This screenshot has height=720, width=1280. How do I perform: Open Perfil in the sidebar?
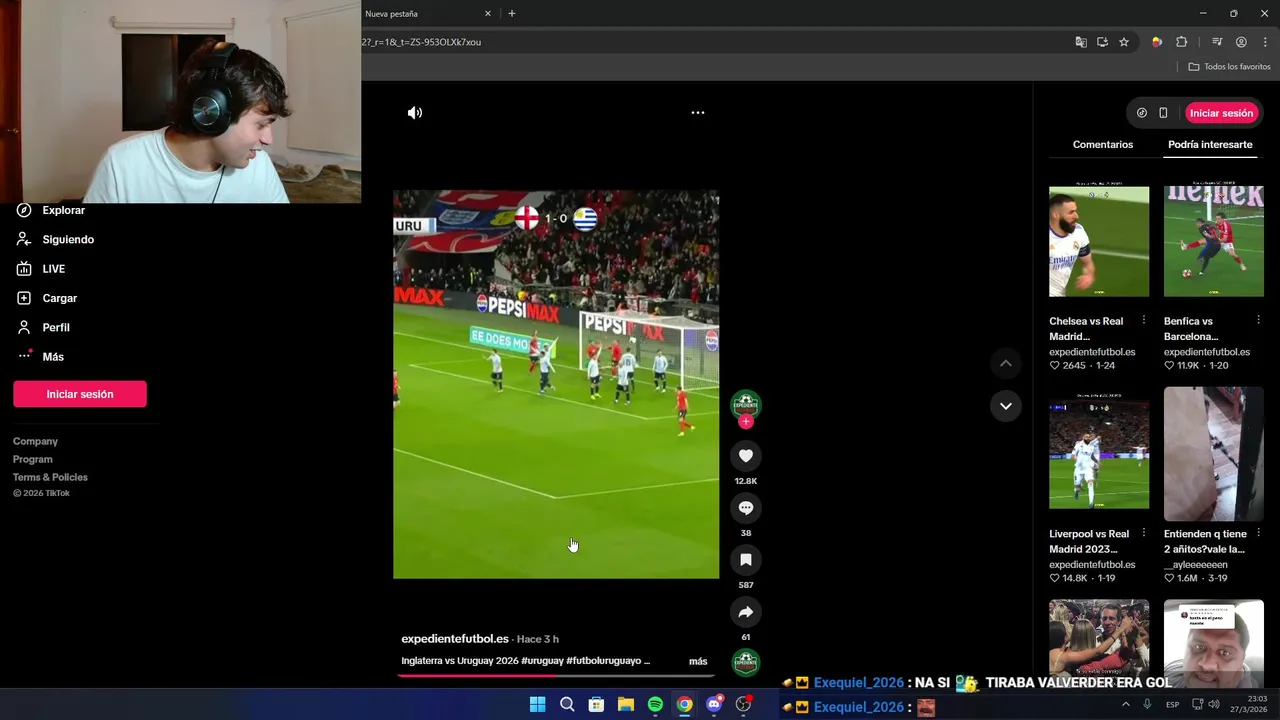point(43,327)
